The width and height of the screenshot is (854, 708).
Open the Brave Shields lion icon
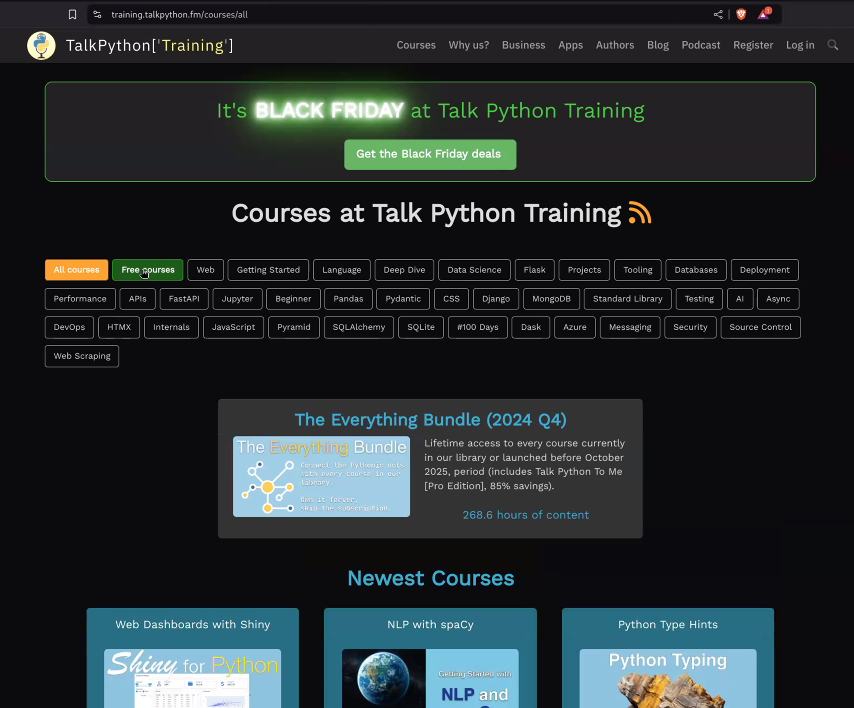click(741, 15)
